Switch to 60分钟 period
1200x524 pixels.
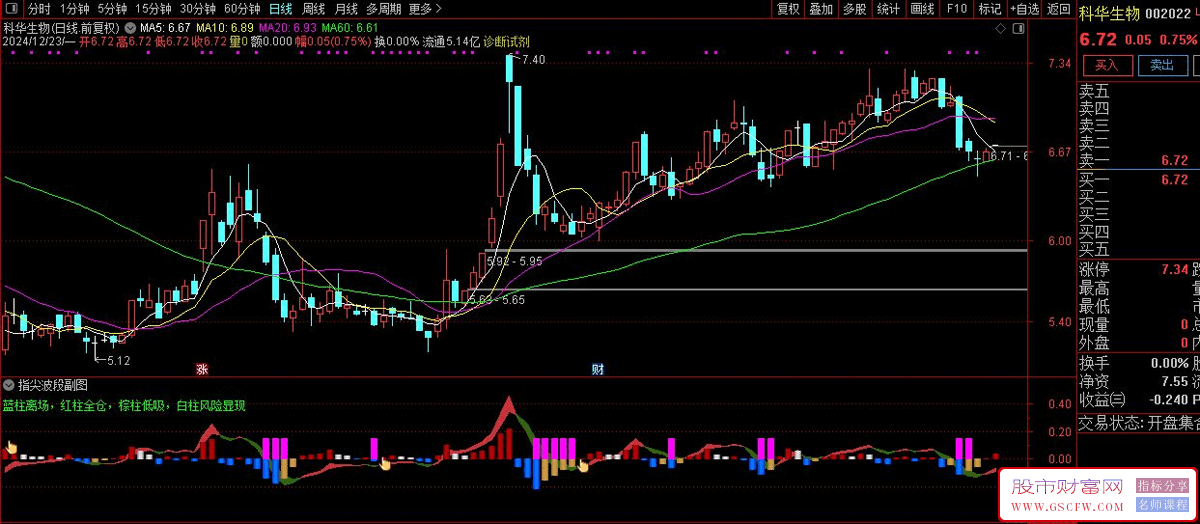point(242,9)
